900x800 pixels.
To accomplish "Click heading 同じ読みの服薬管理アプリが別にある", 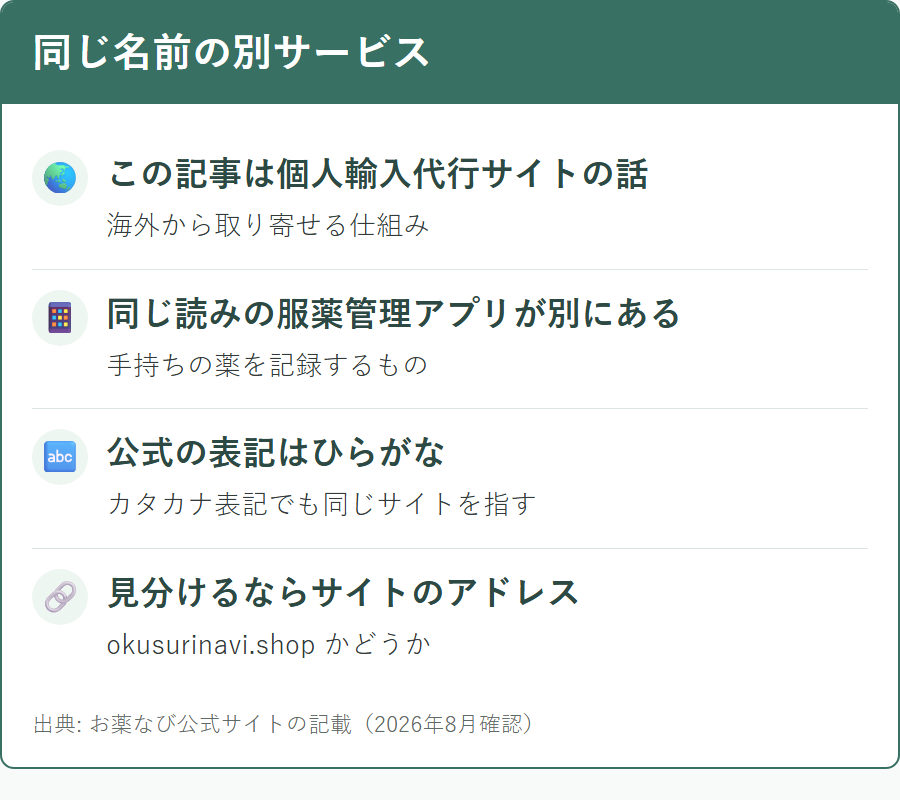I will click(x=394, y=313).
